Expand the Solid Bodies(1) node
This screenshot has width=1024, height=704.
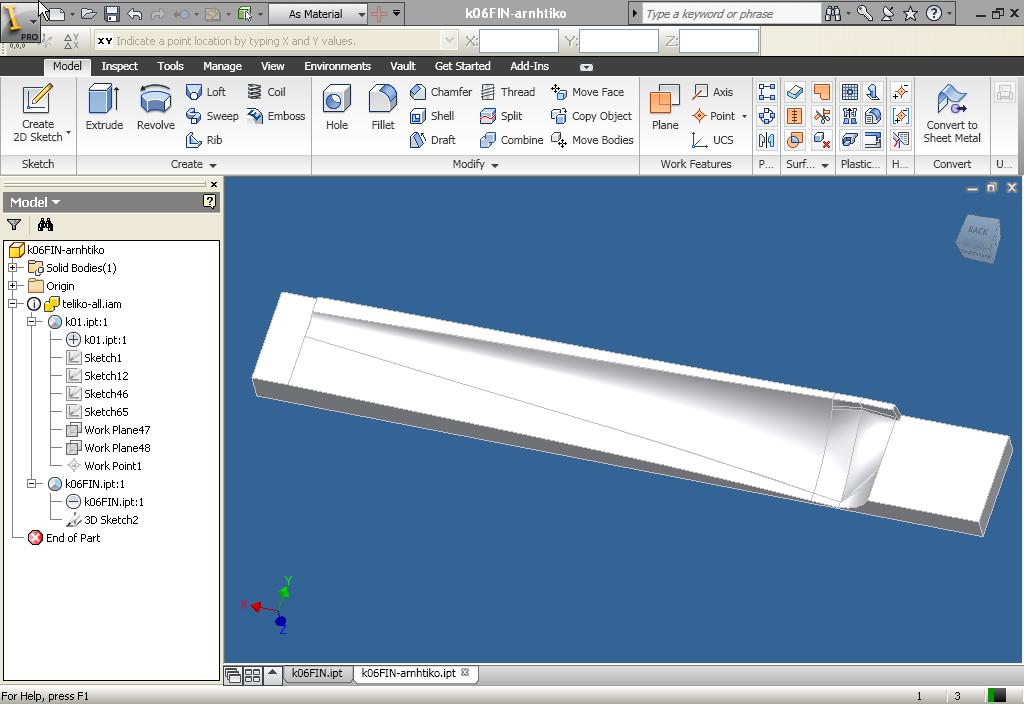coord(12,268)
